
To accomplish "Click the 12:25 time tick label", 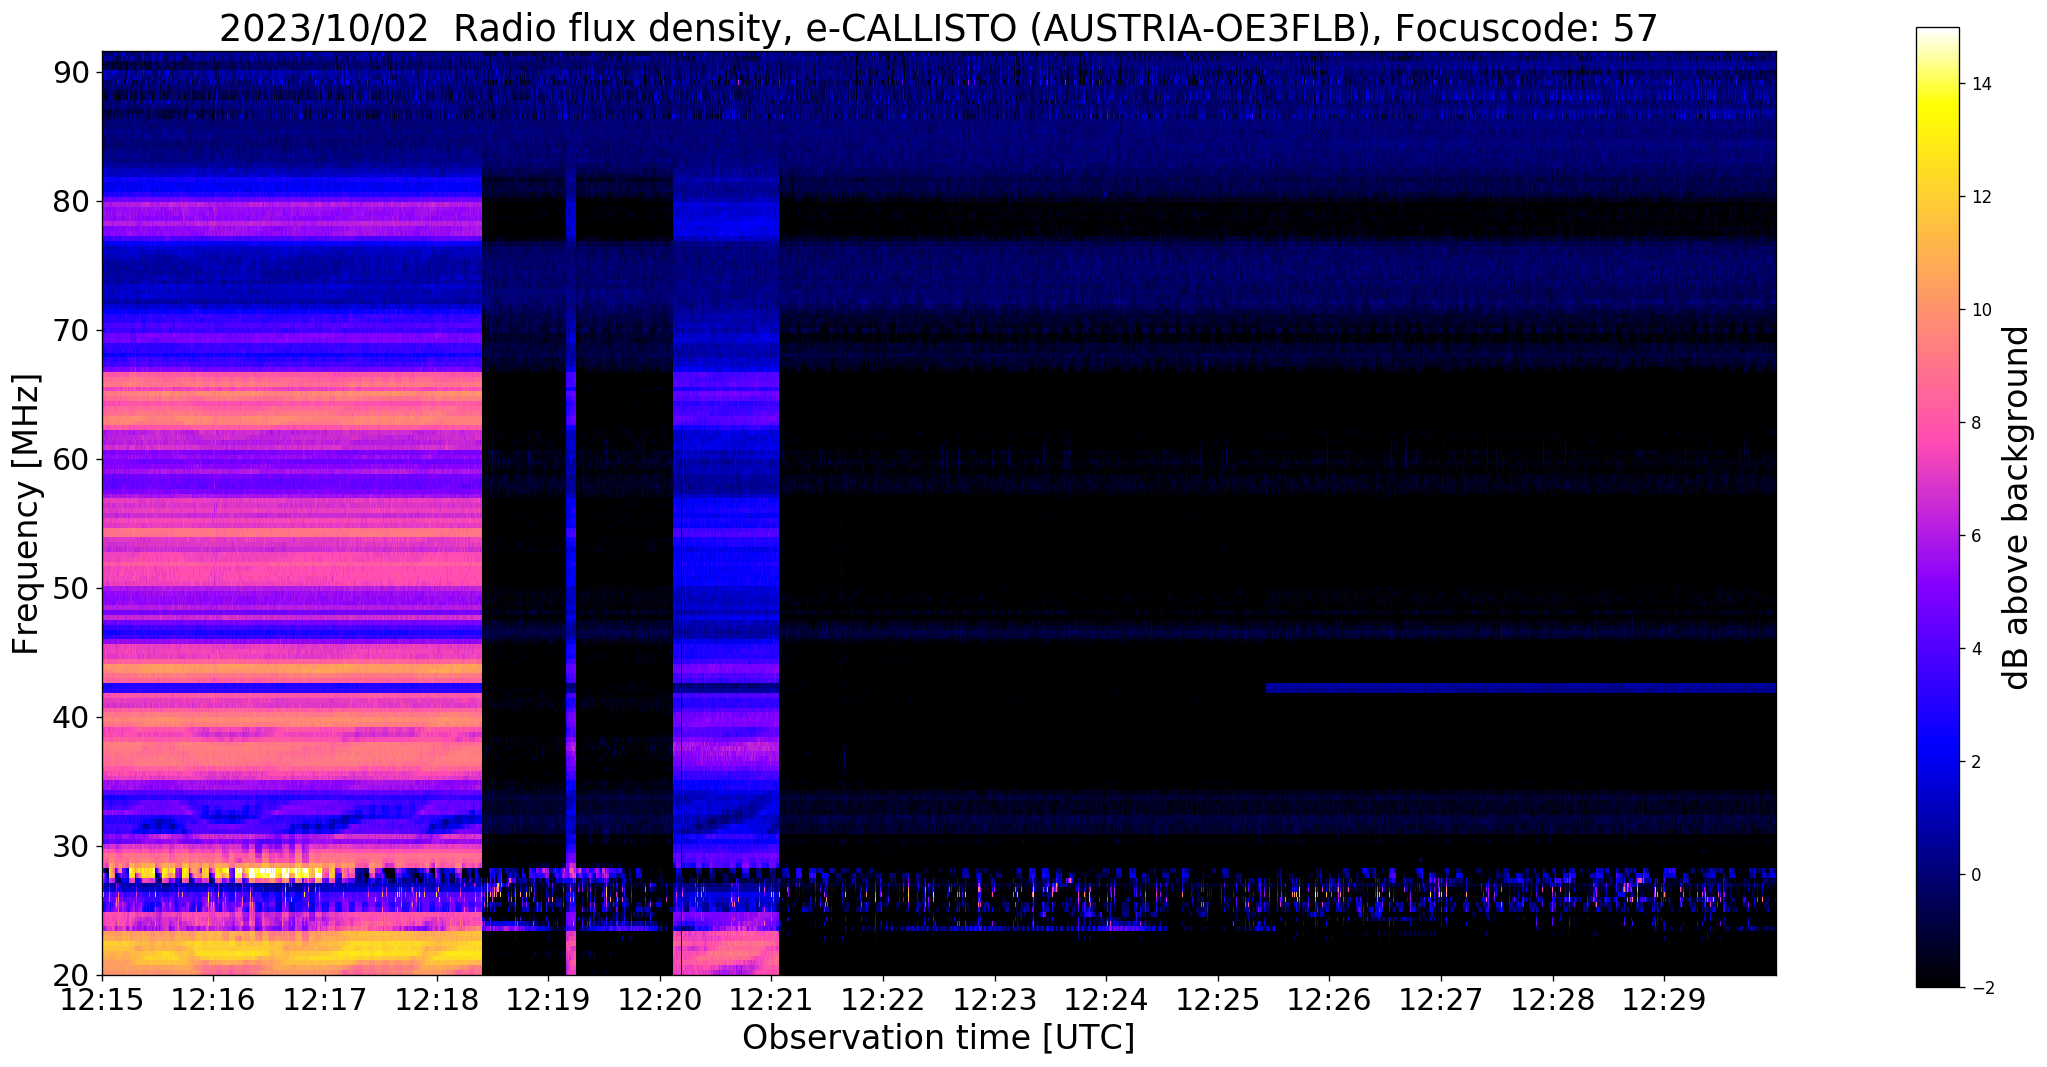I will (x=1218, y=999).
